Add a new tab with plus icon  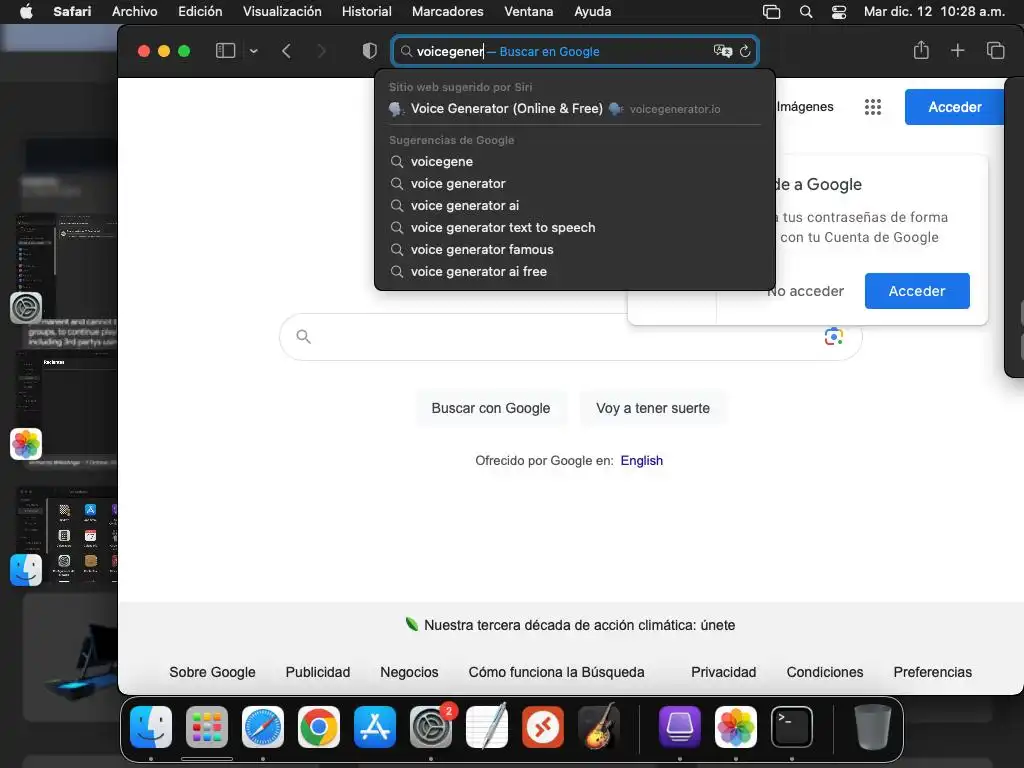click(957, 50)
